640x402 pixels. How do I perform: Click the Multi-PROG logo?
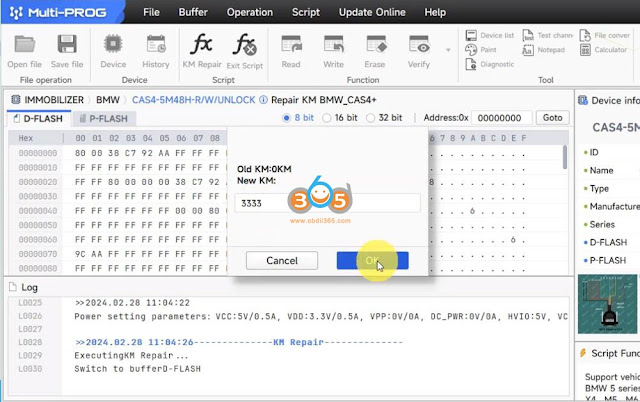coord(58,12)
